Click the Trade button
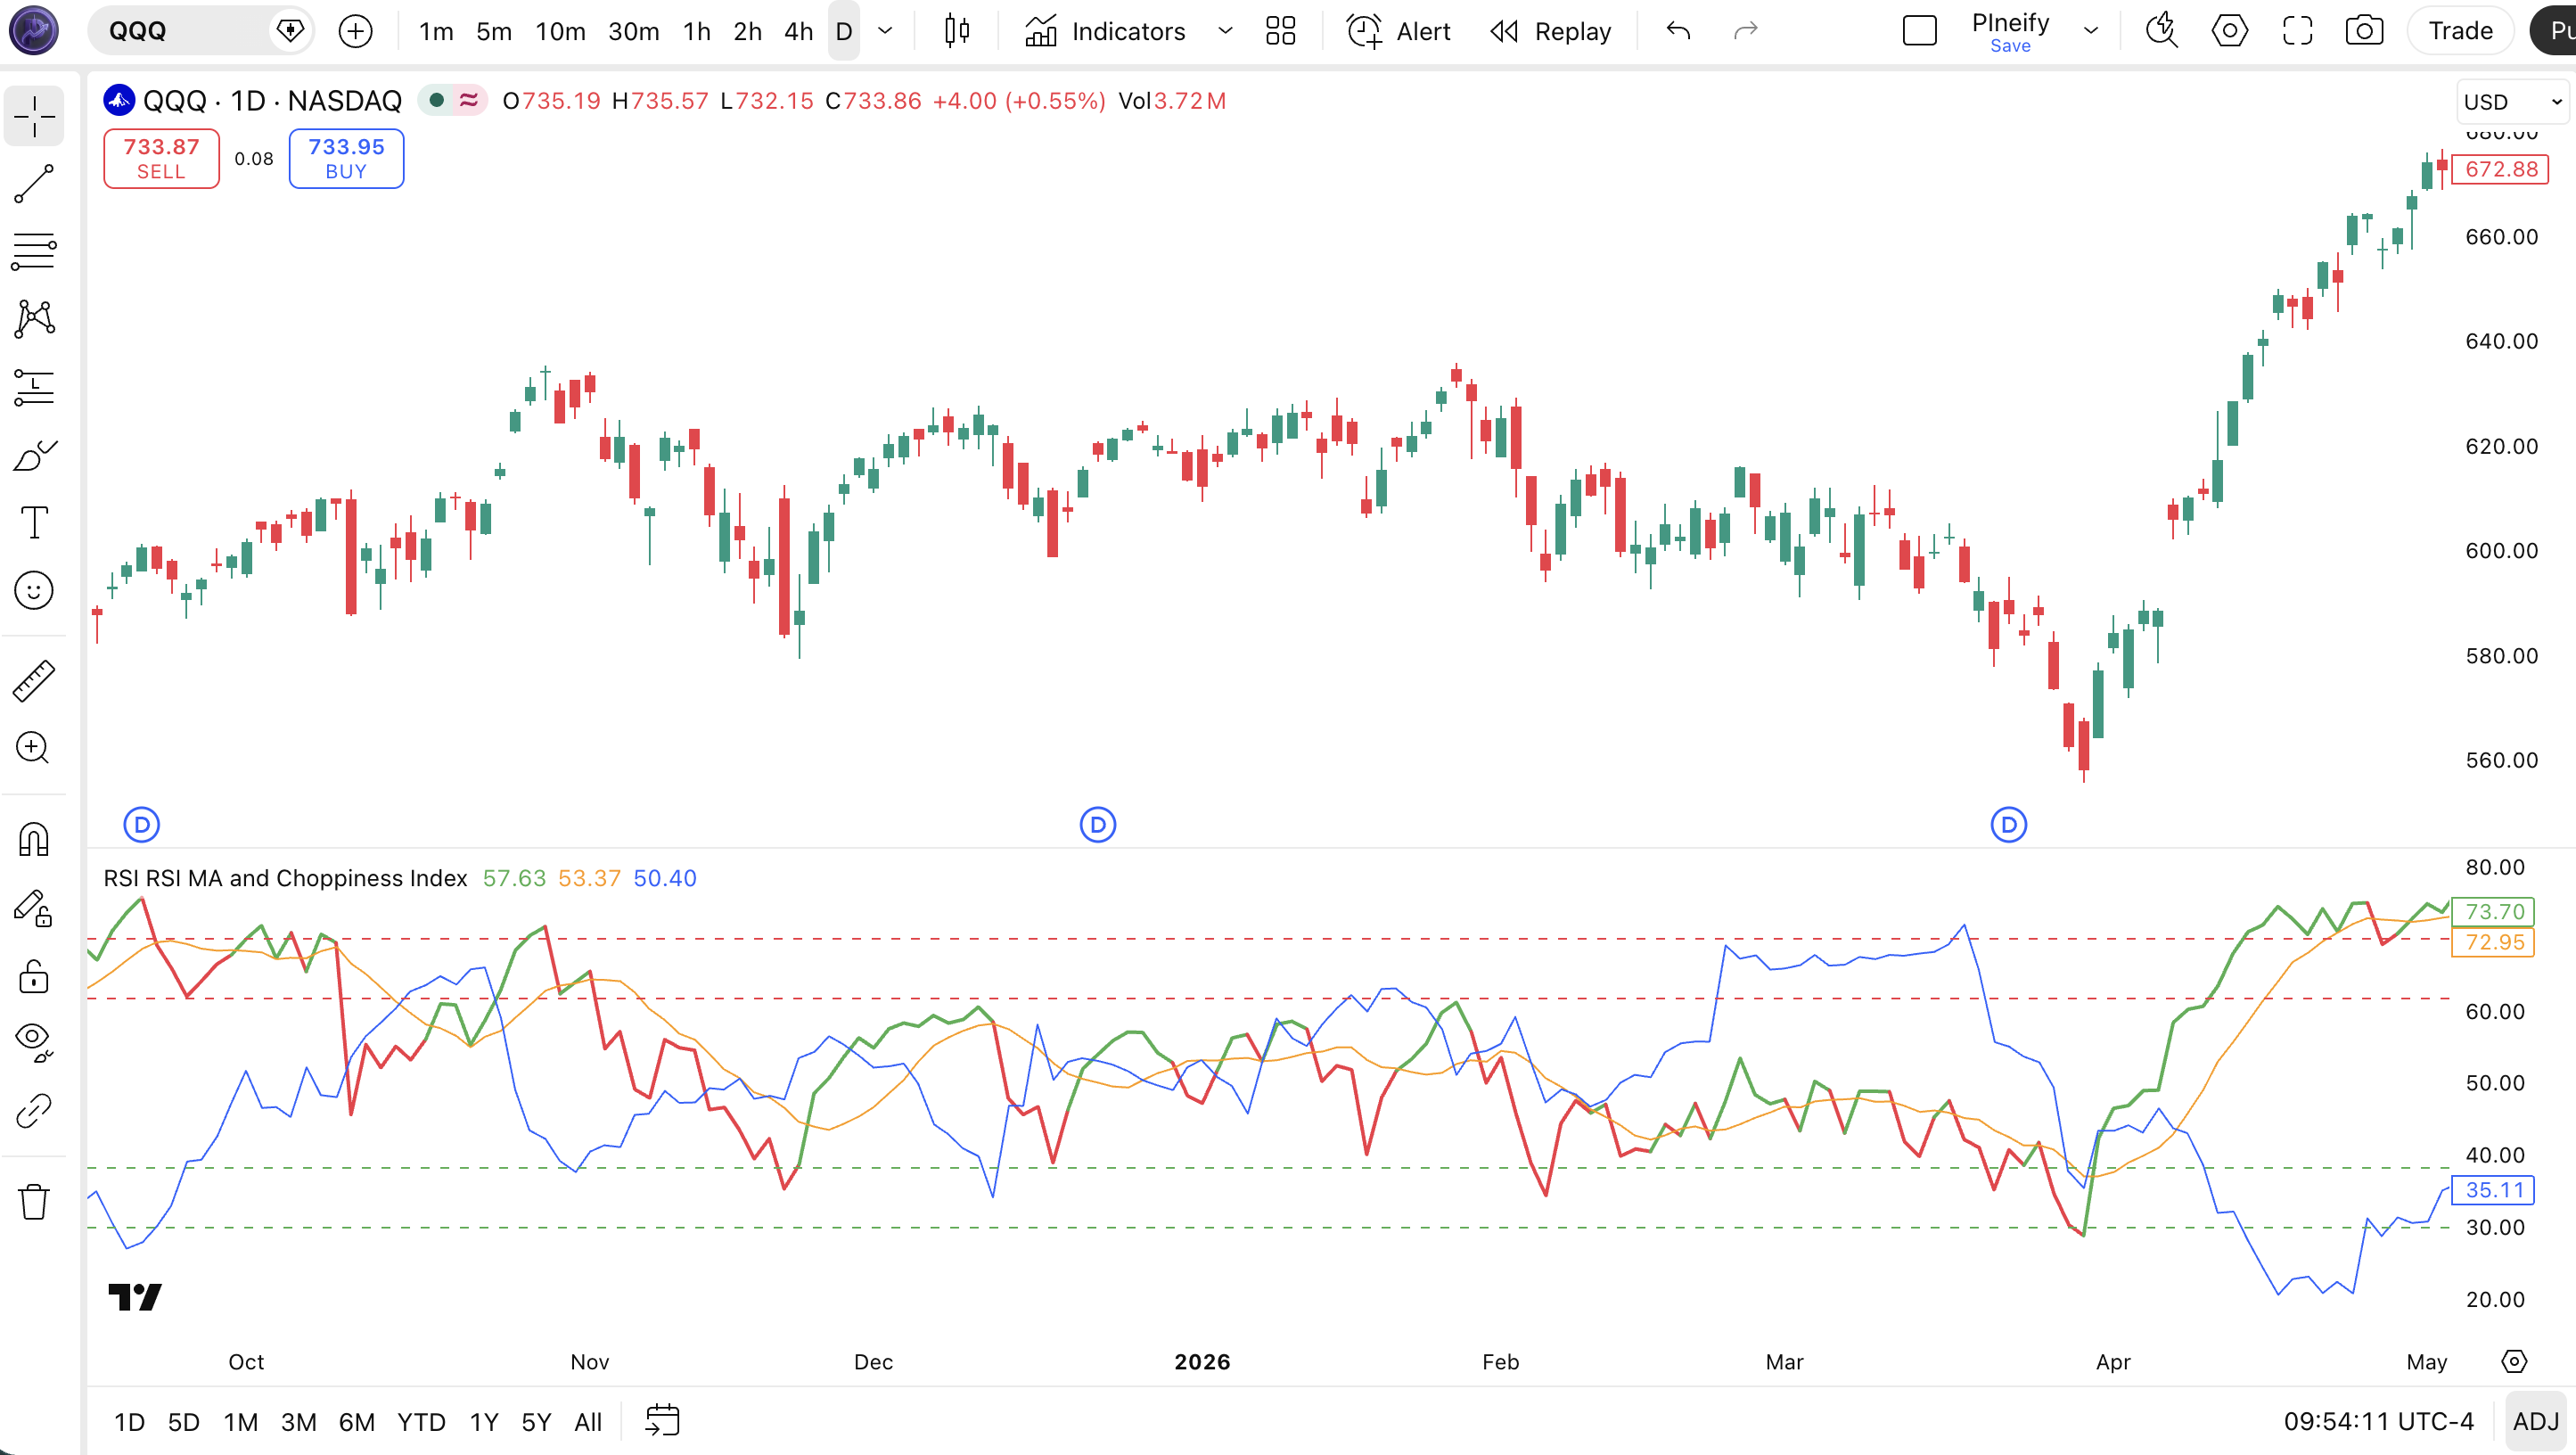This screenshot has height=1455, width=2576. (x=2460, y=31)
